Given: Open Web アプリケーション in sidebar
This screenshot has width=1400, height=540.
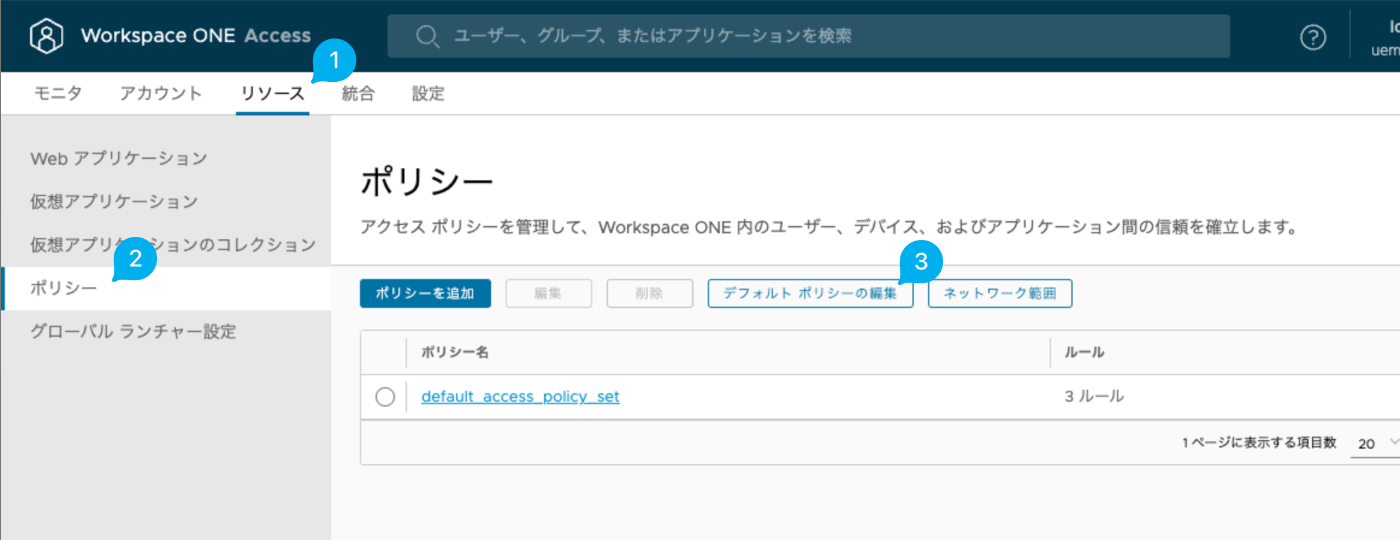Looking at the screenshot, I should pos(119,158).
